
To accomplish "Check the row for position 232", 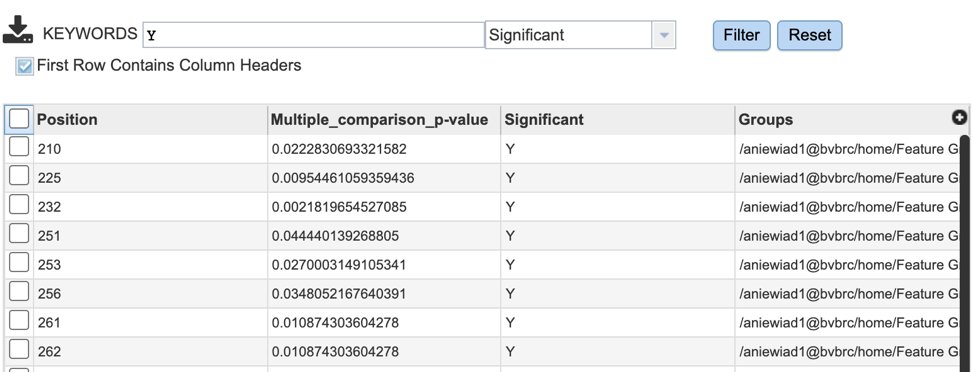I will [x=19, y=204].
